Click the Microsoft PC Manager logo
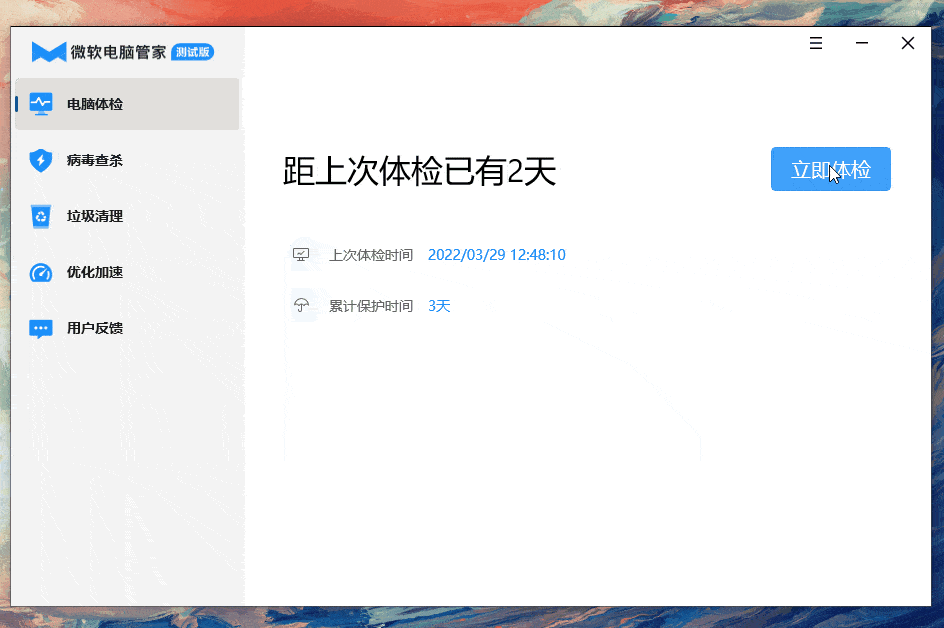This screenshot has width=944, height=628. [x=49, y=52]
